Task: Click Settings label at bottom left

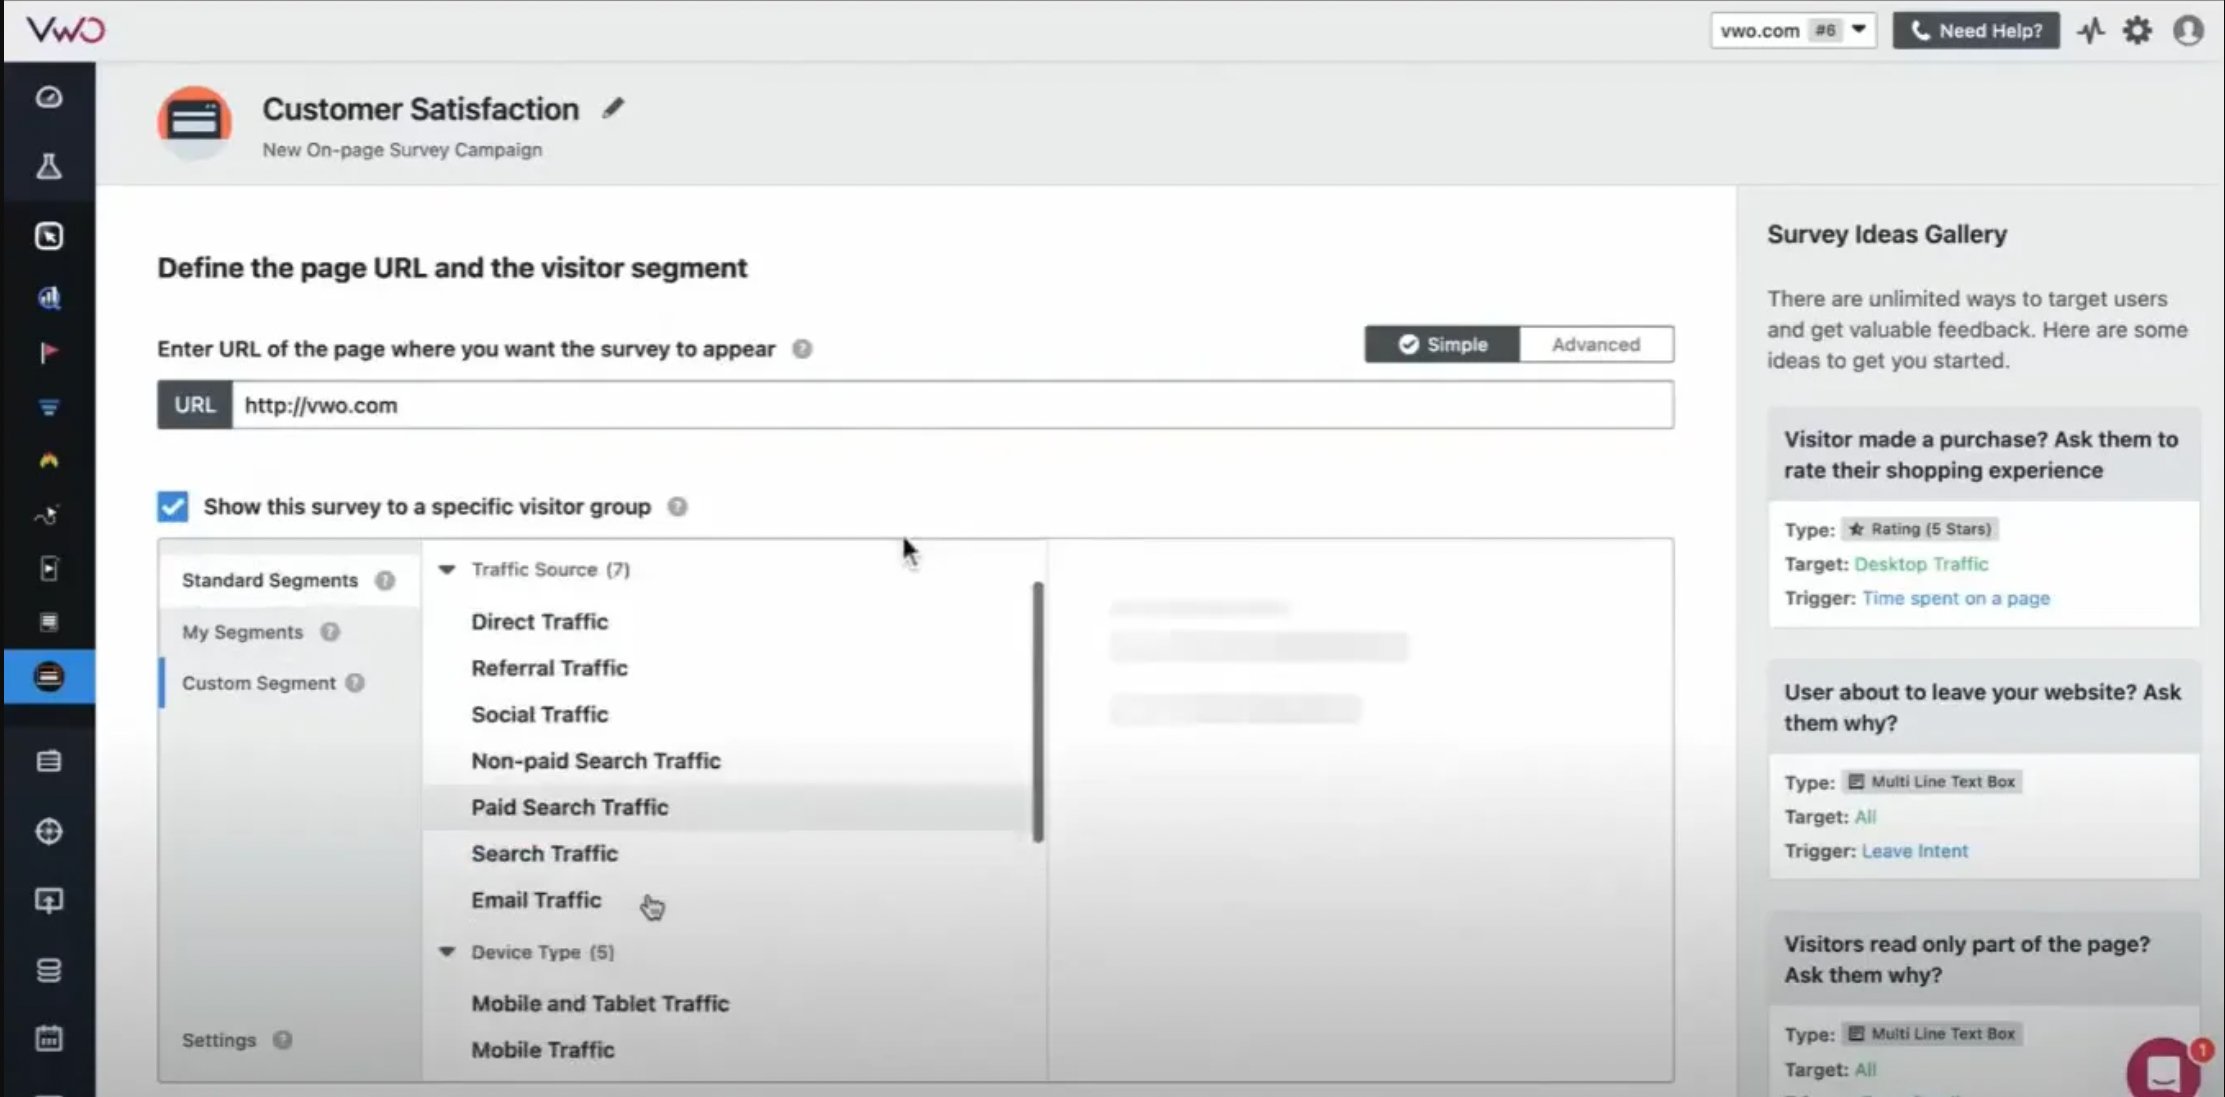Action: pyautogui.click(x=219, y=1039)
